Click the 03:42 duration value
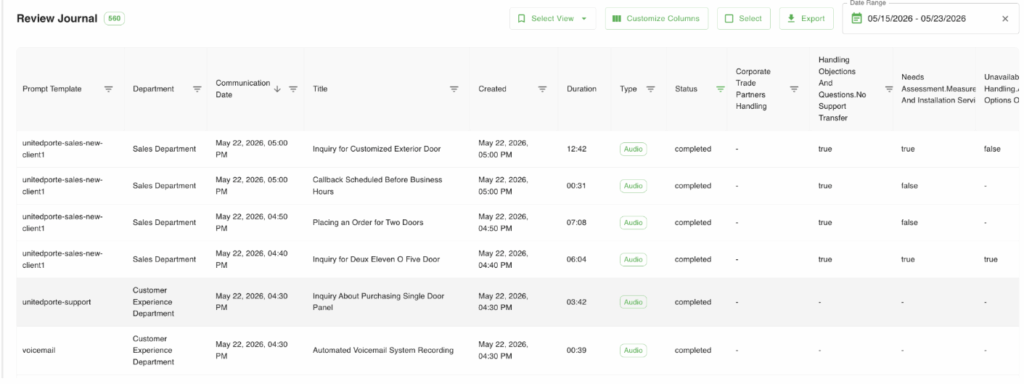The height and width of the screenshot is (384, 1024). click(576, 302)
